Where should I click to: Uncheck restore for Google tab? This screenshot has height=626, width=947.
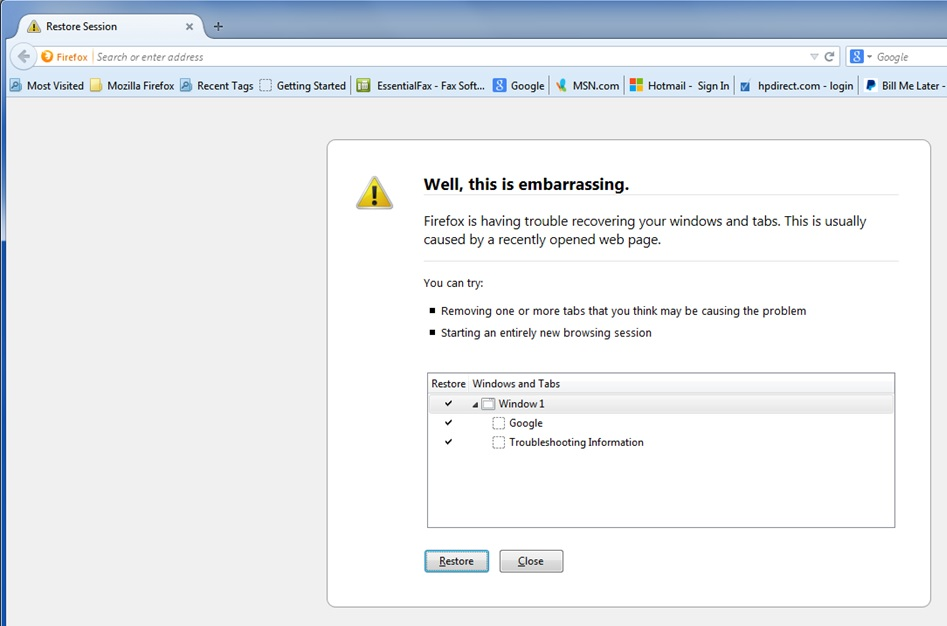tap(448, 423)
